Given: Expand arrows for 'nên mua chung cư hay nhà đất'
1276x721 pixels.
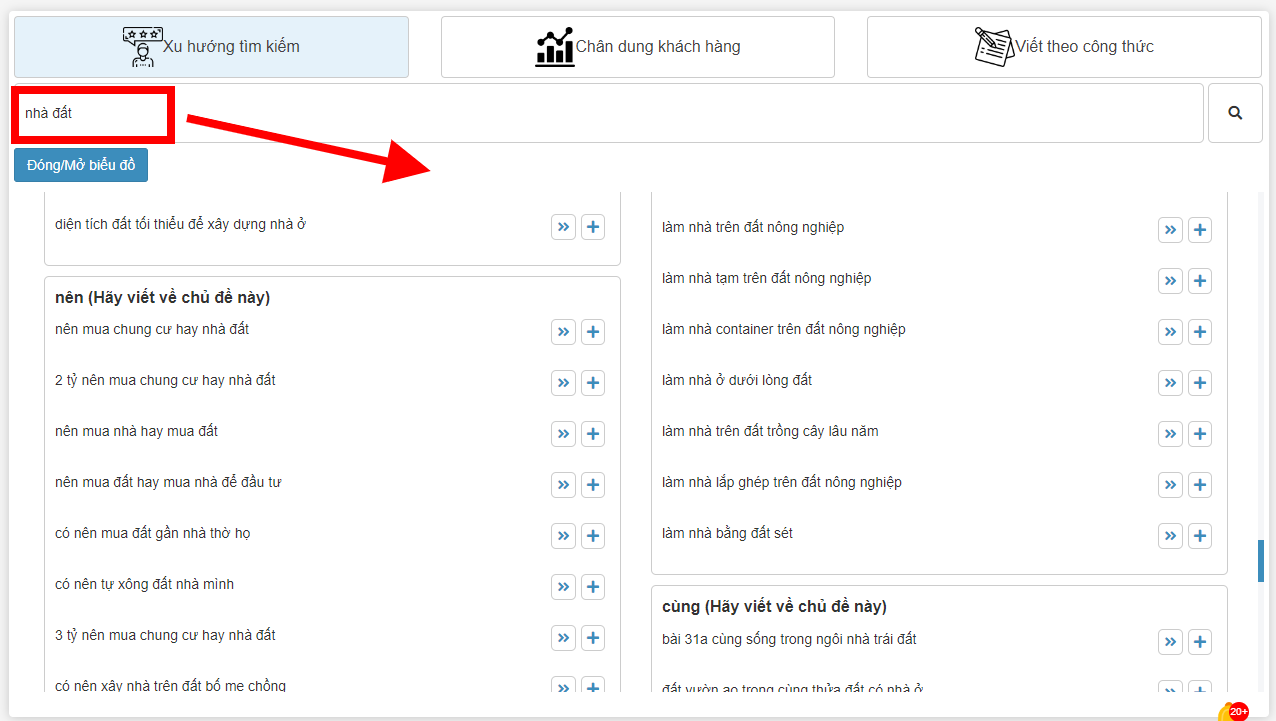Looking at the screenshot, I should click(x=563, y=331).
